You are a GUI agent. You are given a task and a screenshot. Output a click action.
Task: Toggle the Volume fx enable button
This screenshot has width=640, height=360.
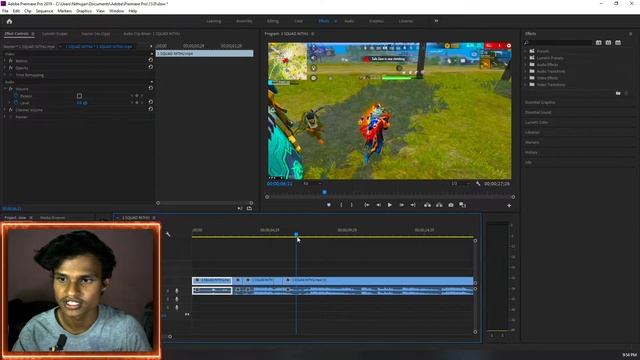pyautogui.click(x=11, y=89)
